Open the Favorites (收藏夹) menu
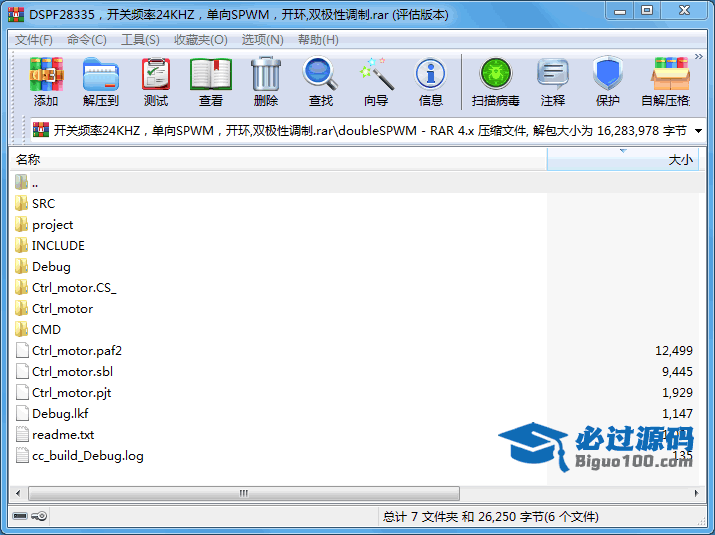 [201, 40]
